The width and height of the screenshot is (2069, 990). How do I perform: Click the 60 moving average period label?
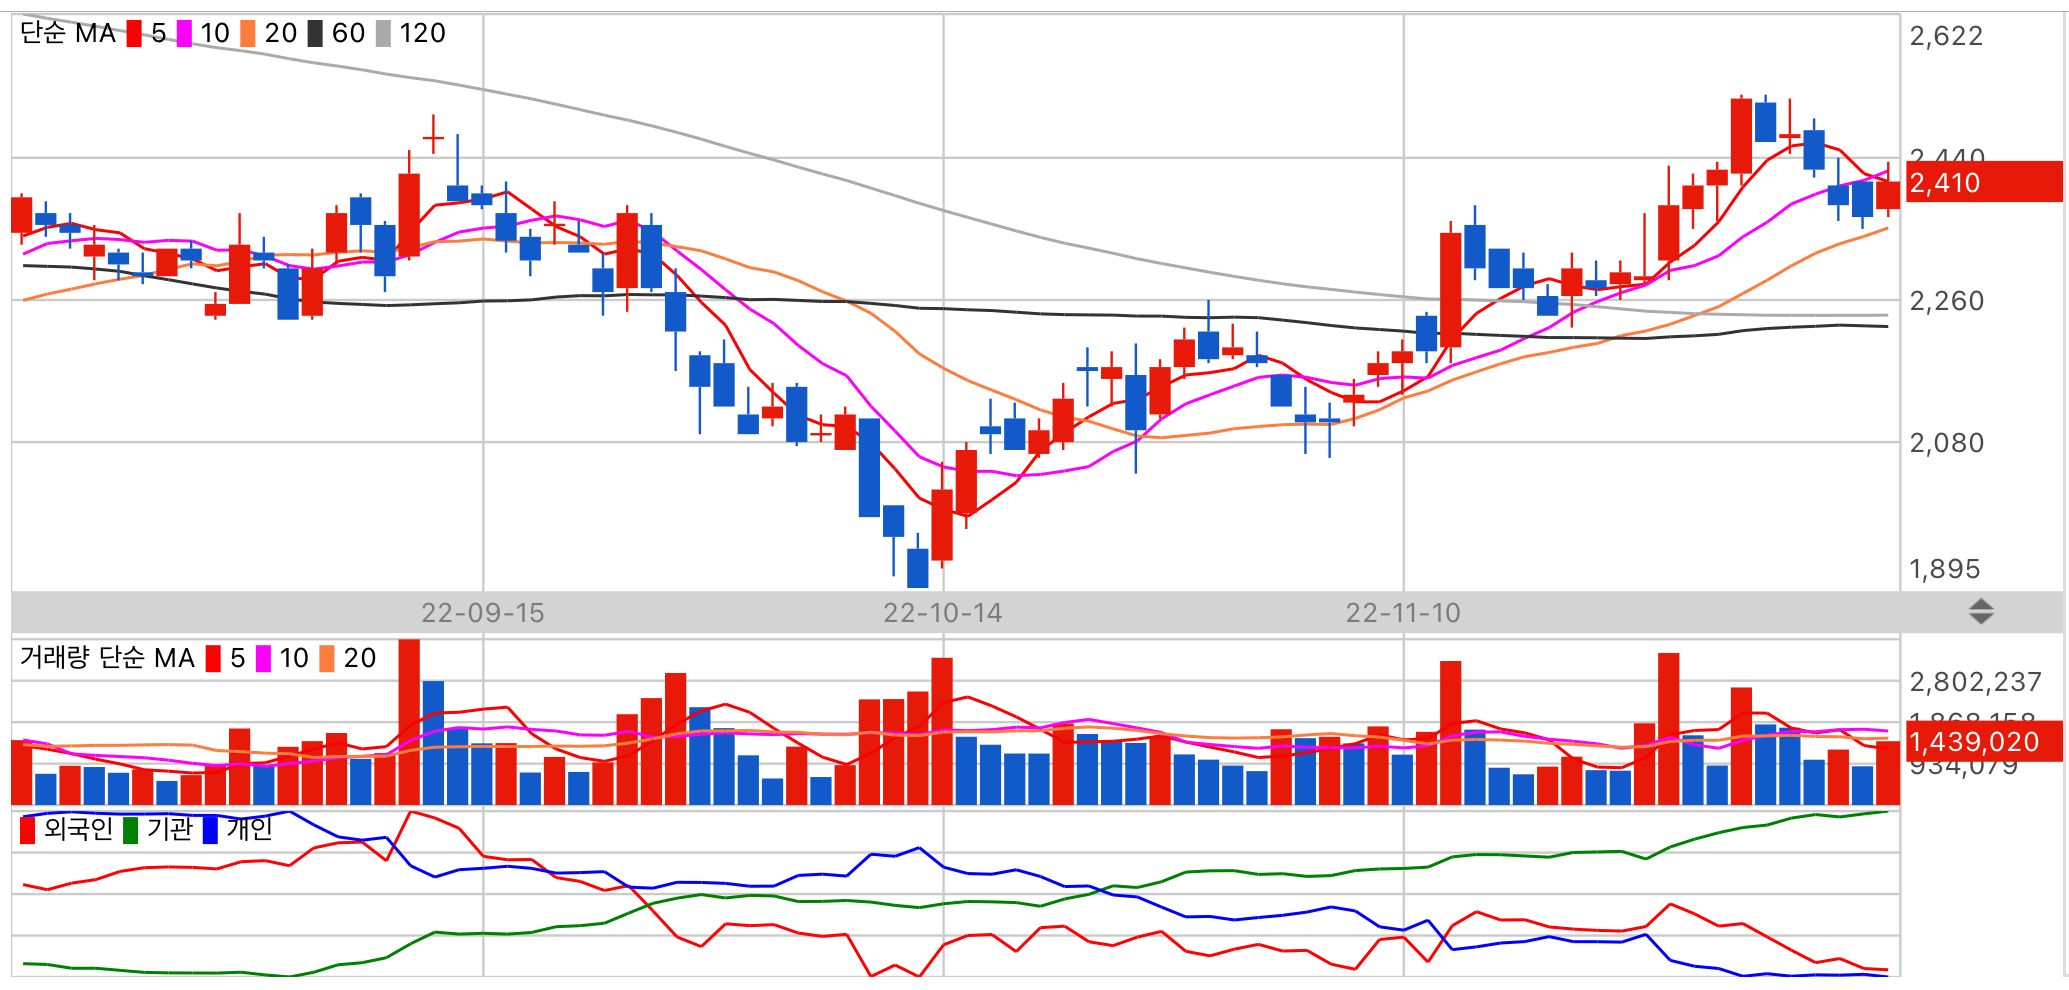click(x=348, y=33)
